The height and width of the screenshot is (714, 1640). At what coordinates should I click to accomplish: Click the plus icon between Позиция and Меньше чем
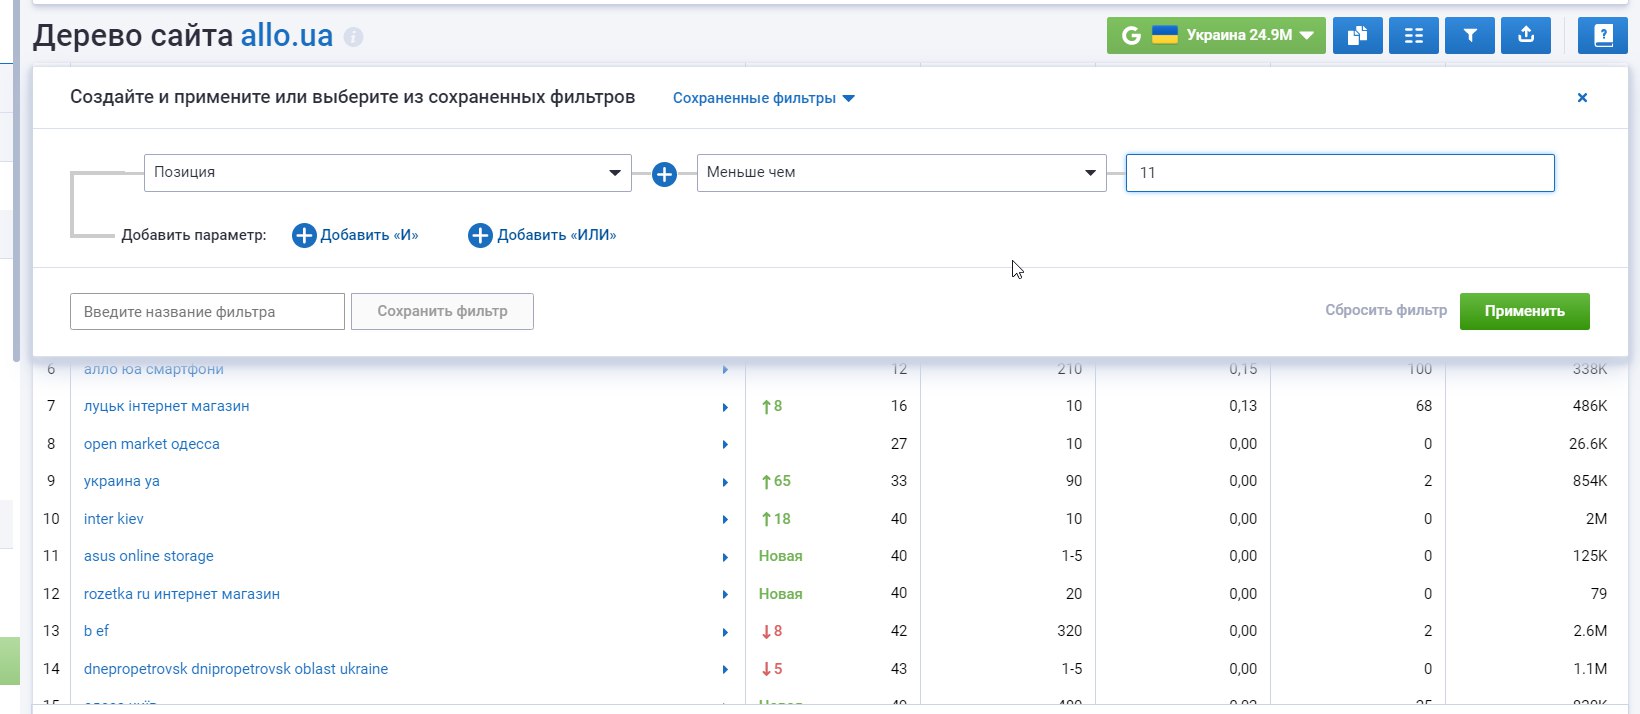pyautogui.click(x=664, y=174)
